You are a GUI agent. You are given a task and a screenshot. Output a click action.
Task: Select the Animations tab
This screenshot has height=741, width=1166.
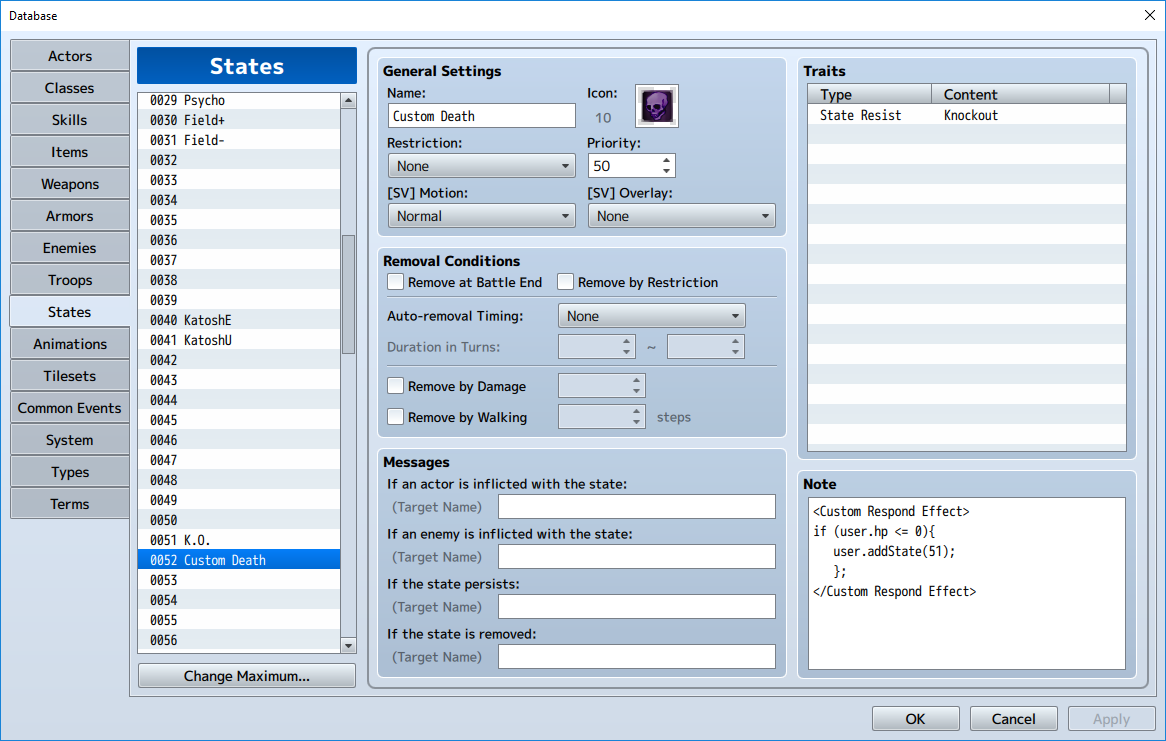(70, 344)
